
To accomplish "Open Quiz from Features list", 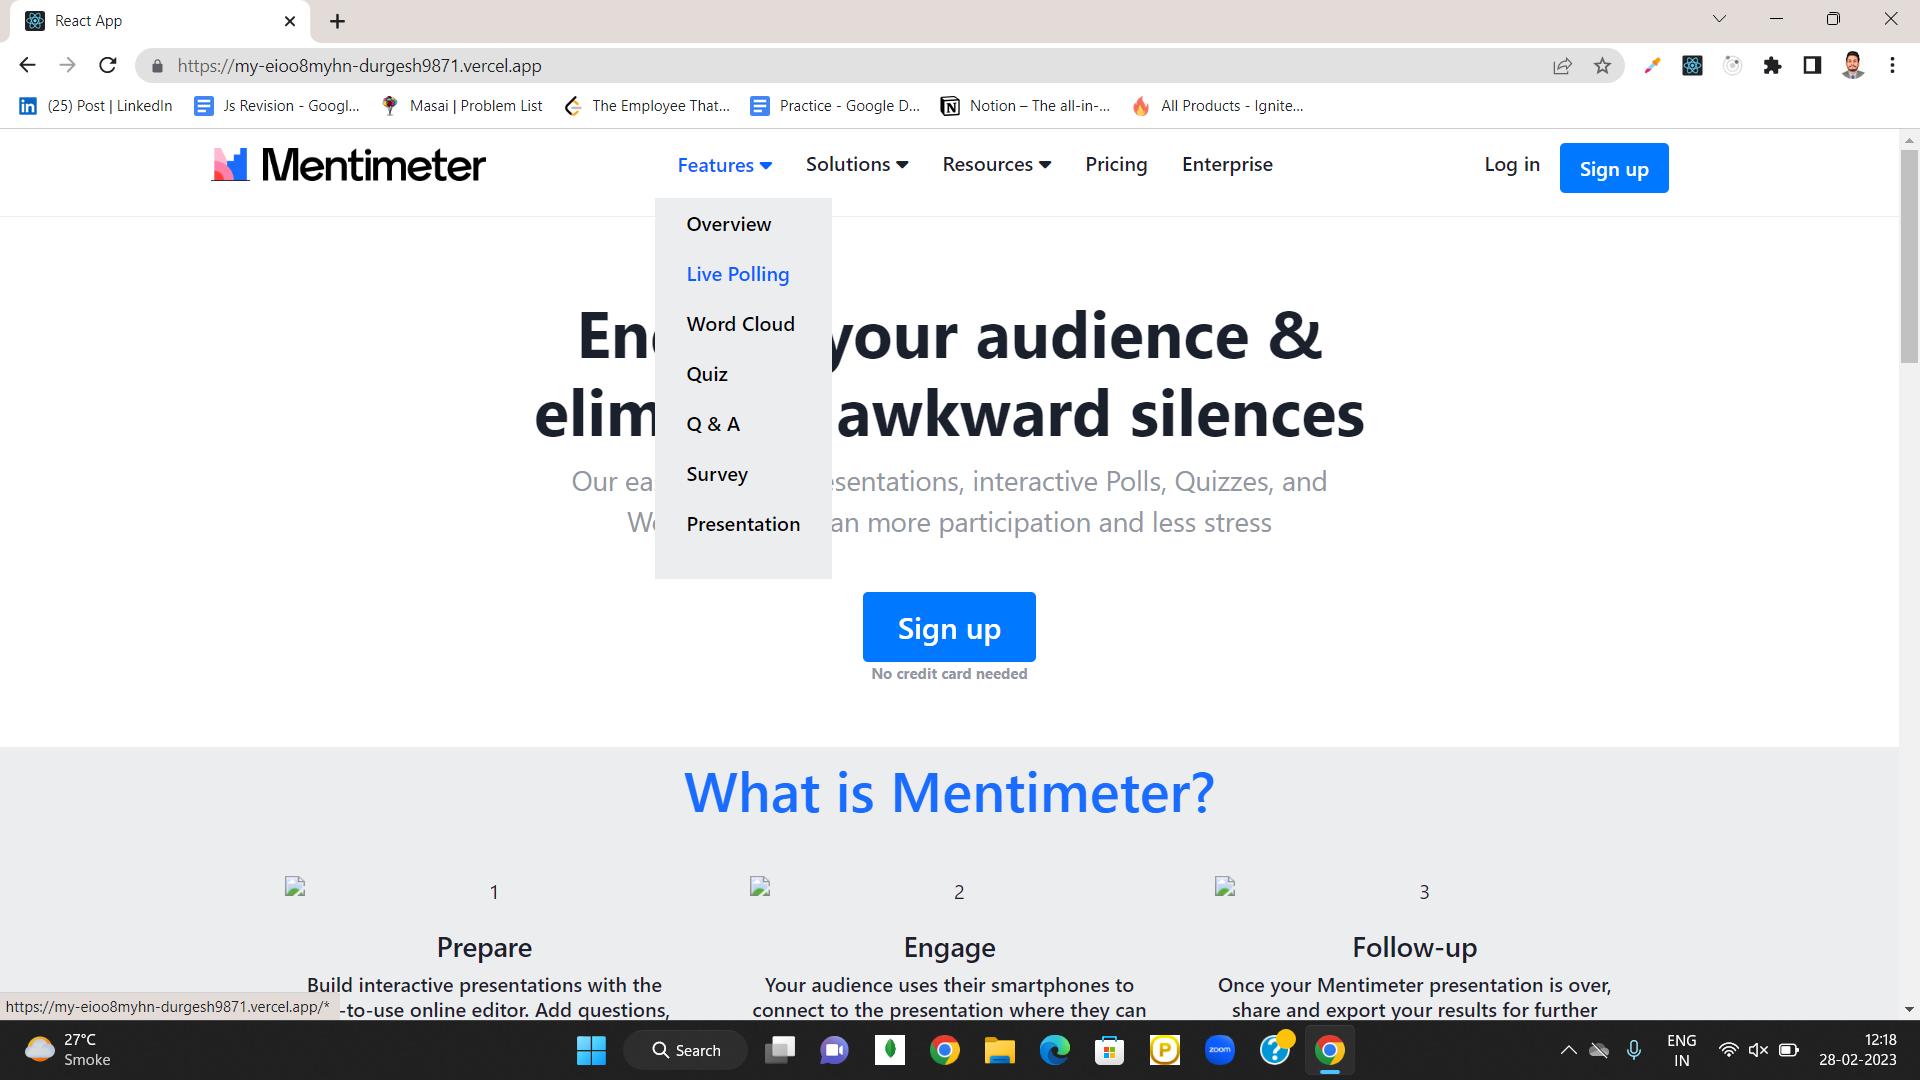I will click(706, 374).
